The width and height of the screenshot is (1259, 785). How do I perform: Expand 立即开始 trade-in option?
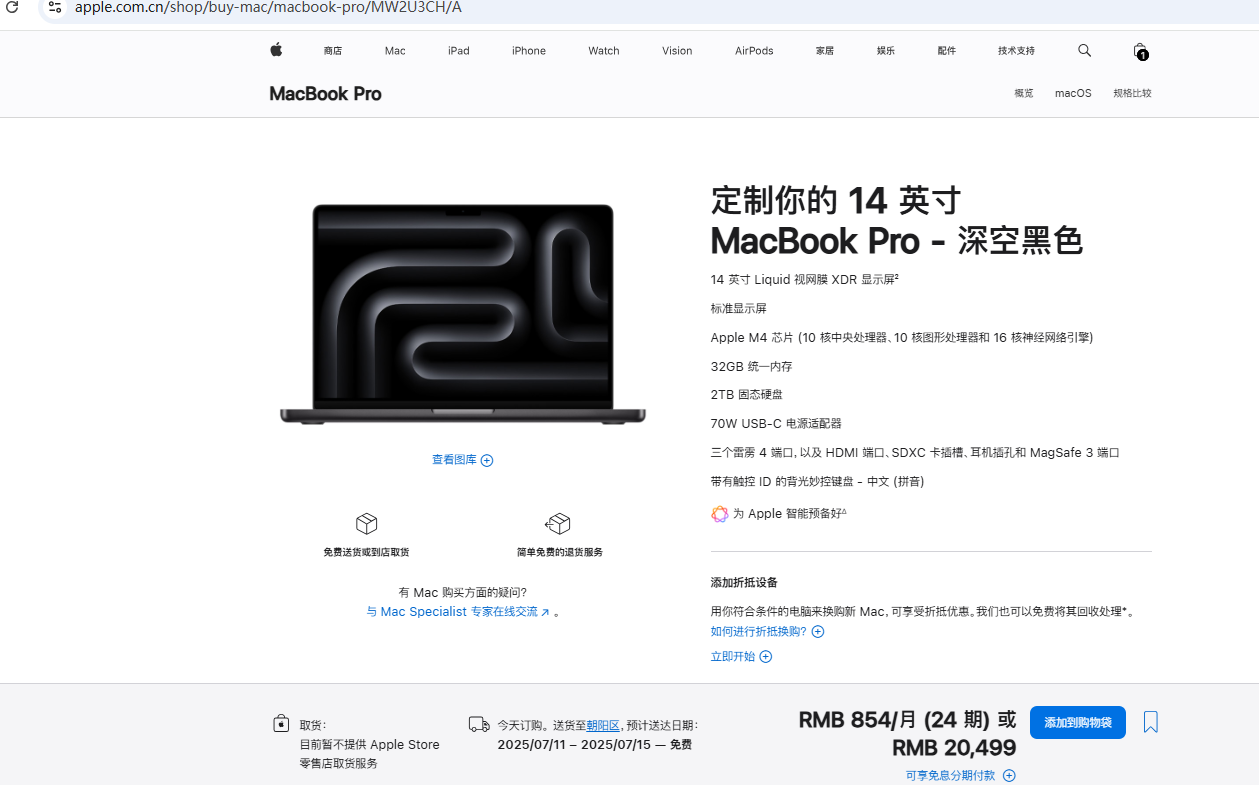coord(741,656)
